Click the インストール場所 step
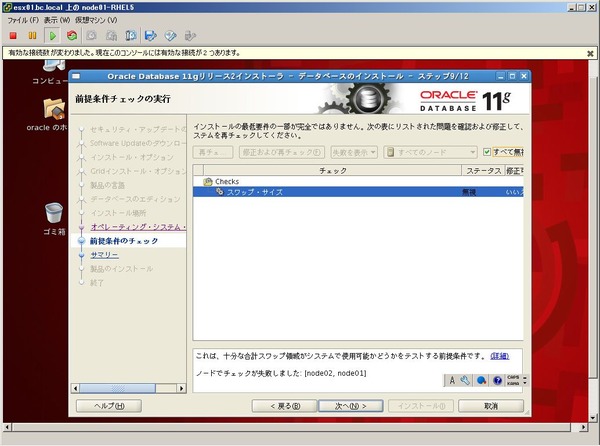Screen dimensions: 600x446 pyautogui.click(x=118, y=213)
